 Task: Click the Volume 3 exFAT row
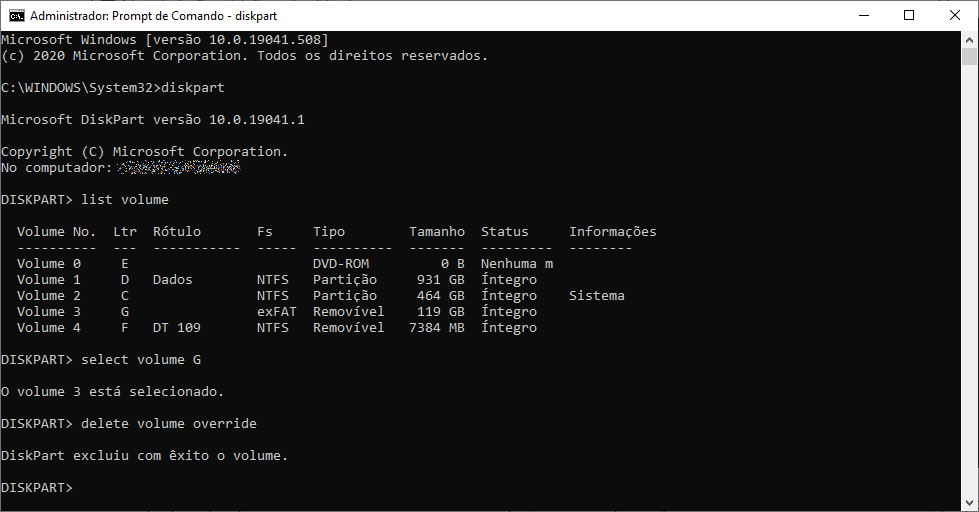tap(277, 312)
